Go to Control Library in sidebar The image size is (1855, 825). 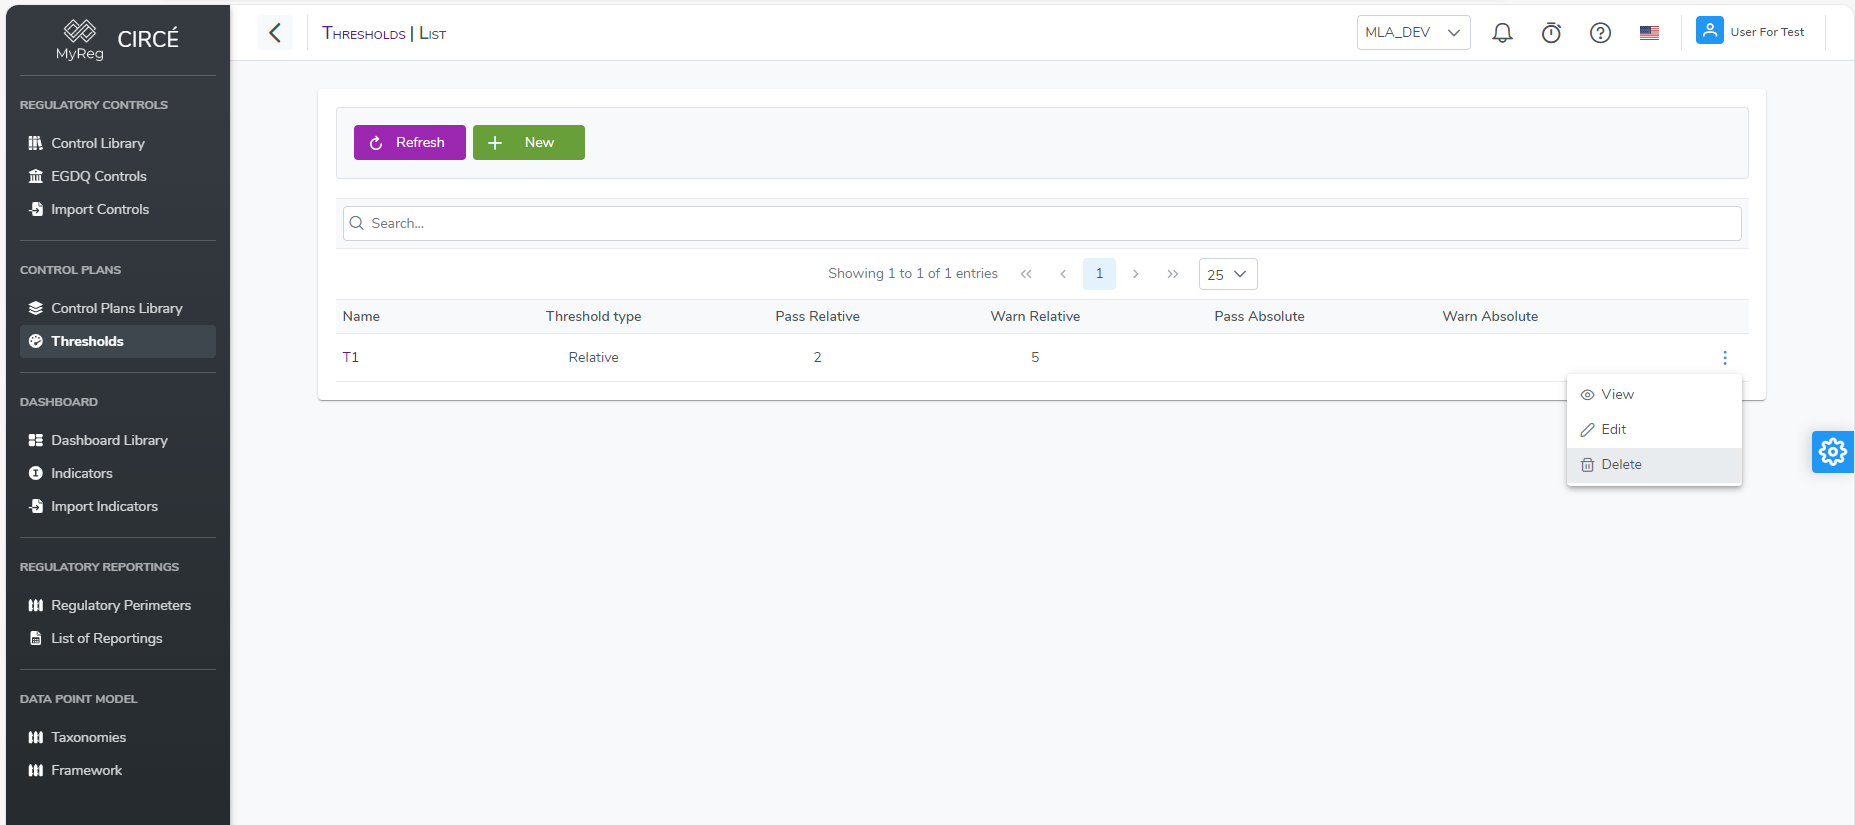[x=97, y=144]
